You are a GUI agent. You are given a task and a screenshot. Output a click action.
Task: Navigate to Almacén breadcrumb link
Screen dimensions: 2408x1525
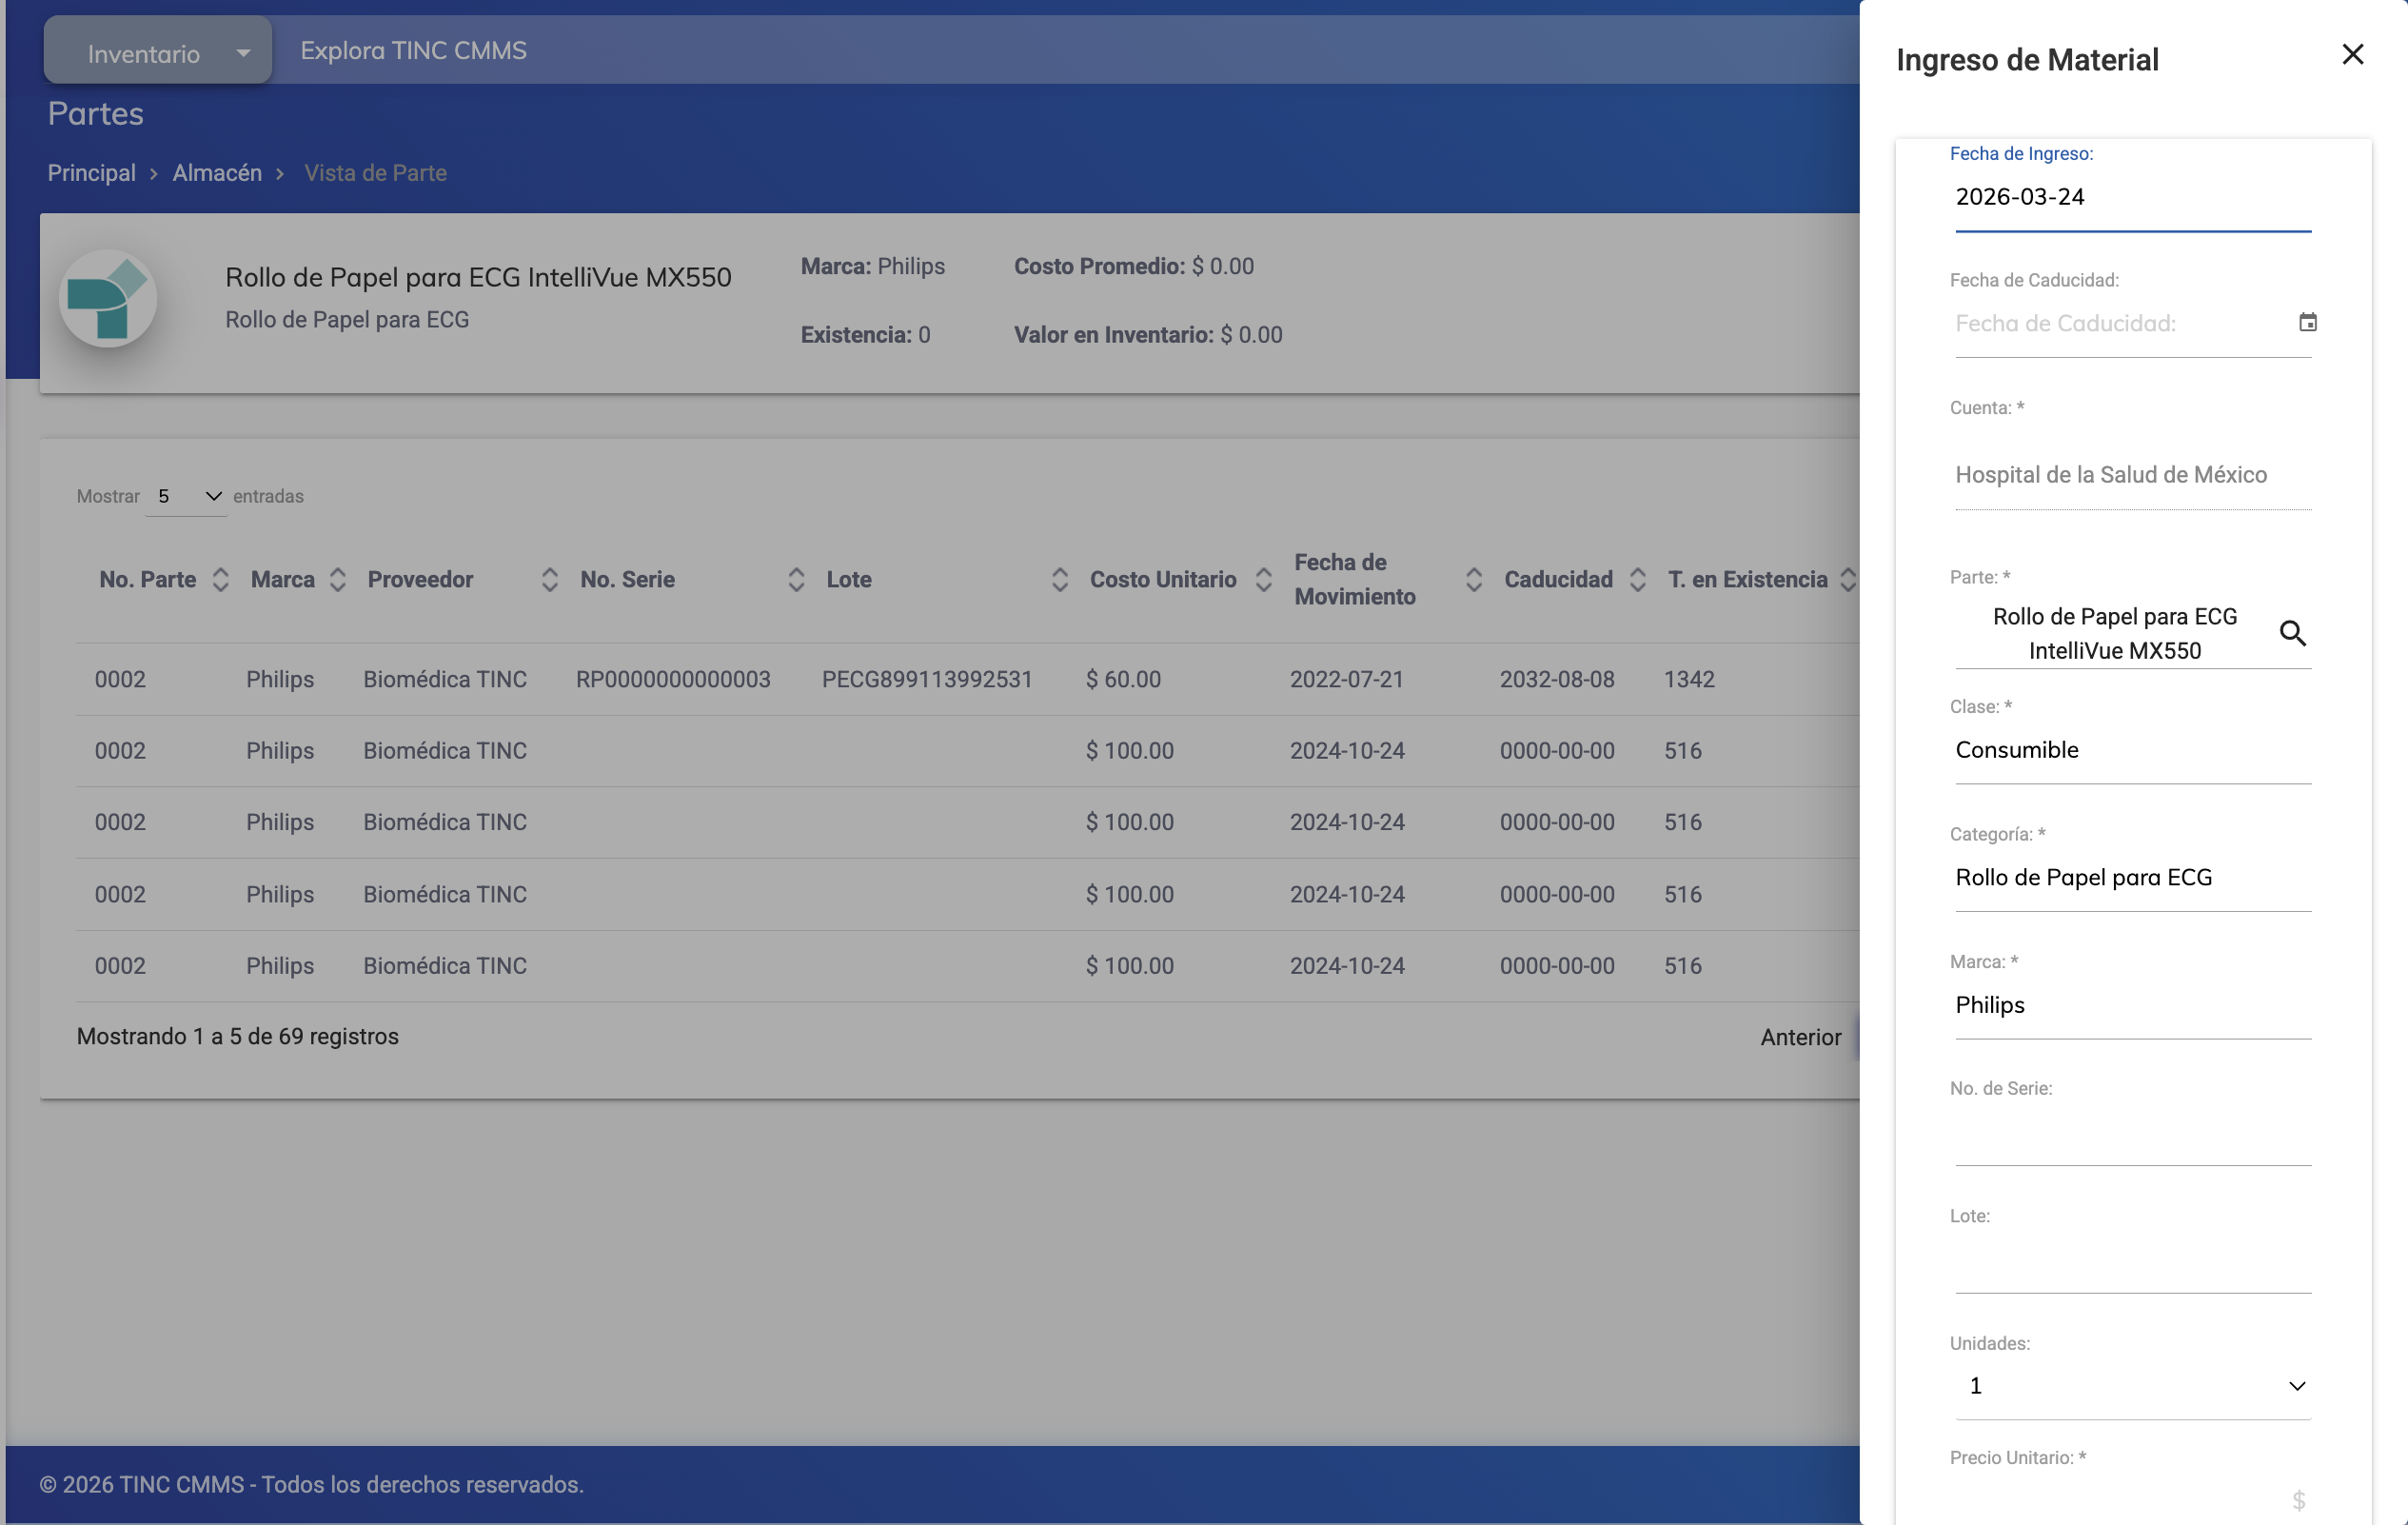pyautogui.click(x=217, y=173)
